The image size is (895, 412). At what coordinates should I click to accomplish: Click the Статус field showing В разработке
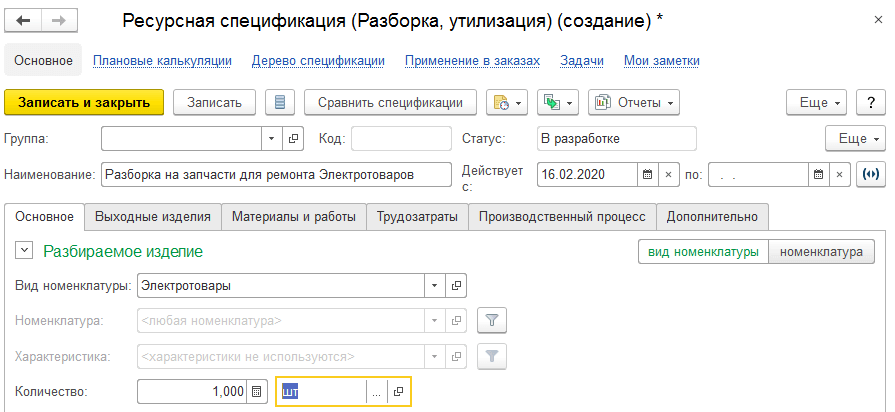point(616,139)
